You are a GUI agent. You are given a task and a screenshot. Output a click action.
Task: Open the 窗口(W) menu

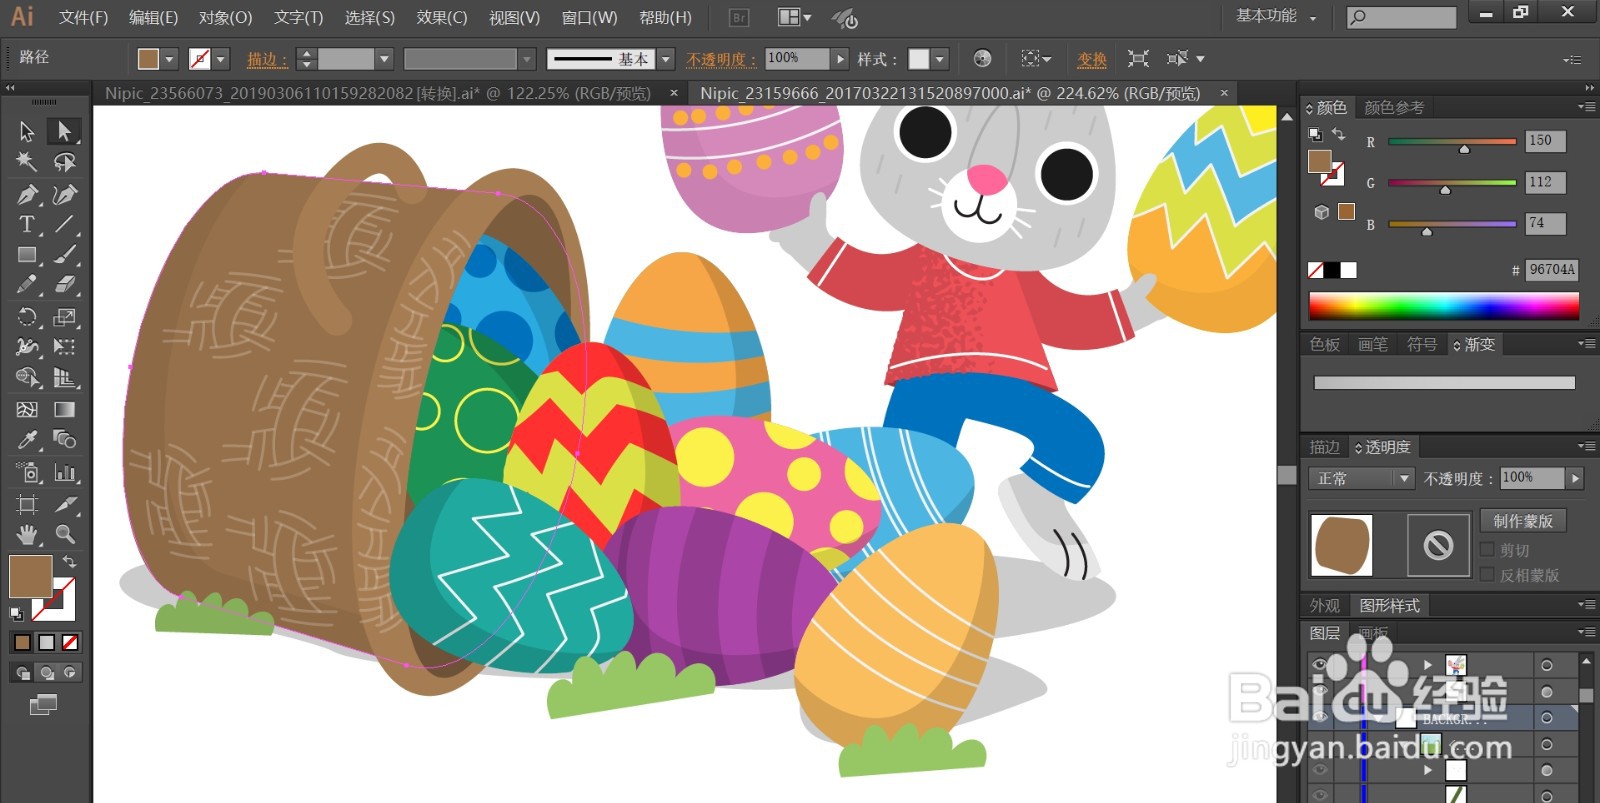click(x=589, y=17)
